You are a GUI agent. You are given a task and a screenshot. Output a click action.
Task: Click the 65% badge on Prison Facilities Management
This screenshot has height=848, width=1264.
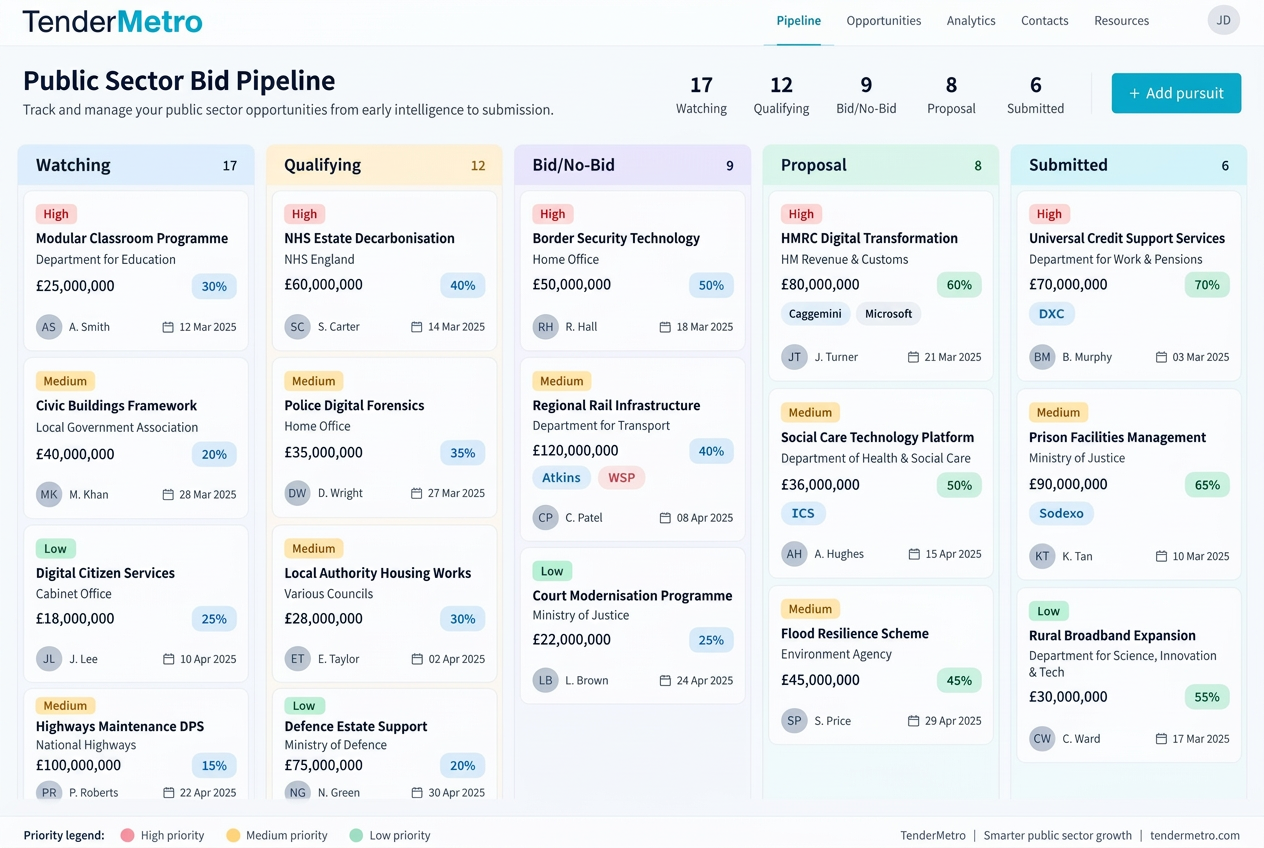coord(1207,485)
